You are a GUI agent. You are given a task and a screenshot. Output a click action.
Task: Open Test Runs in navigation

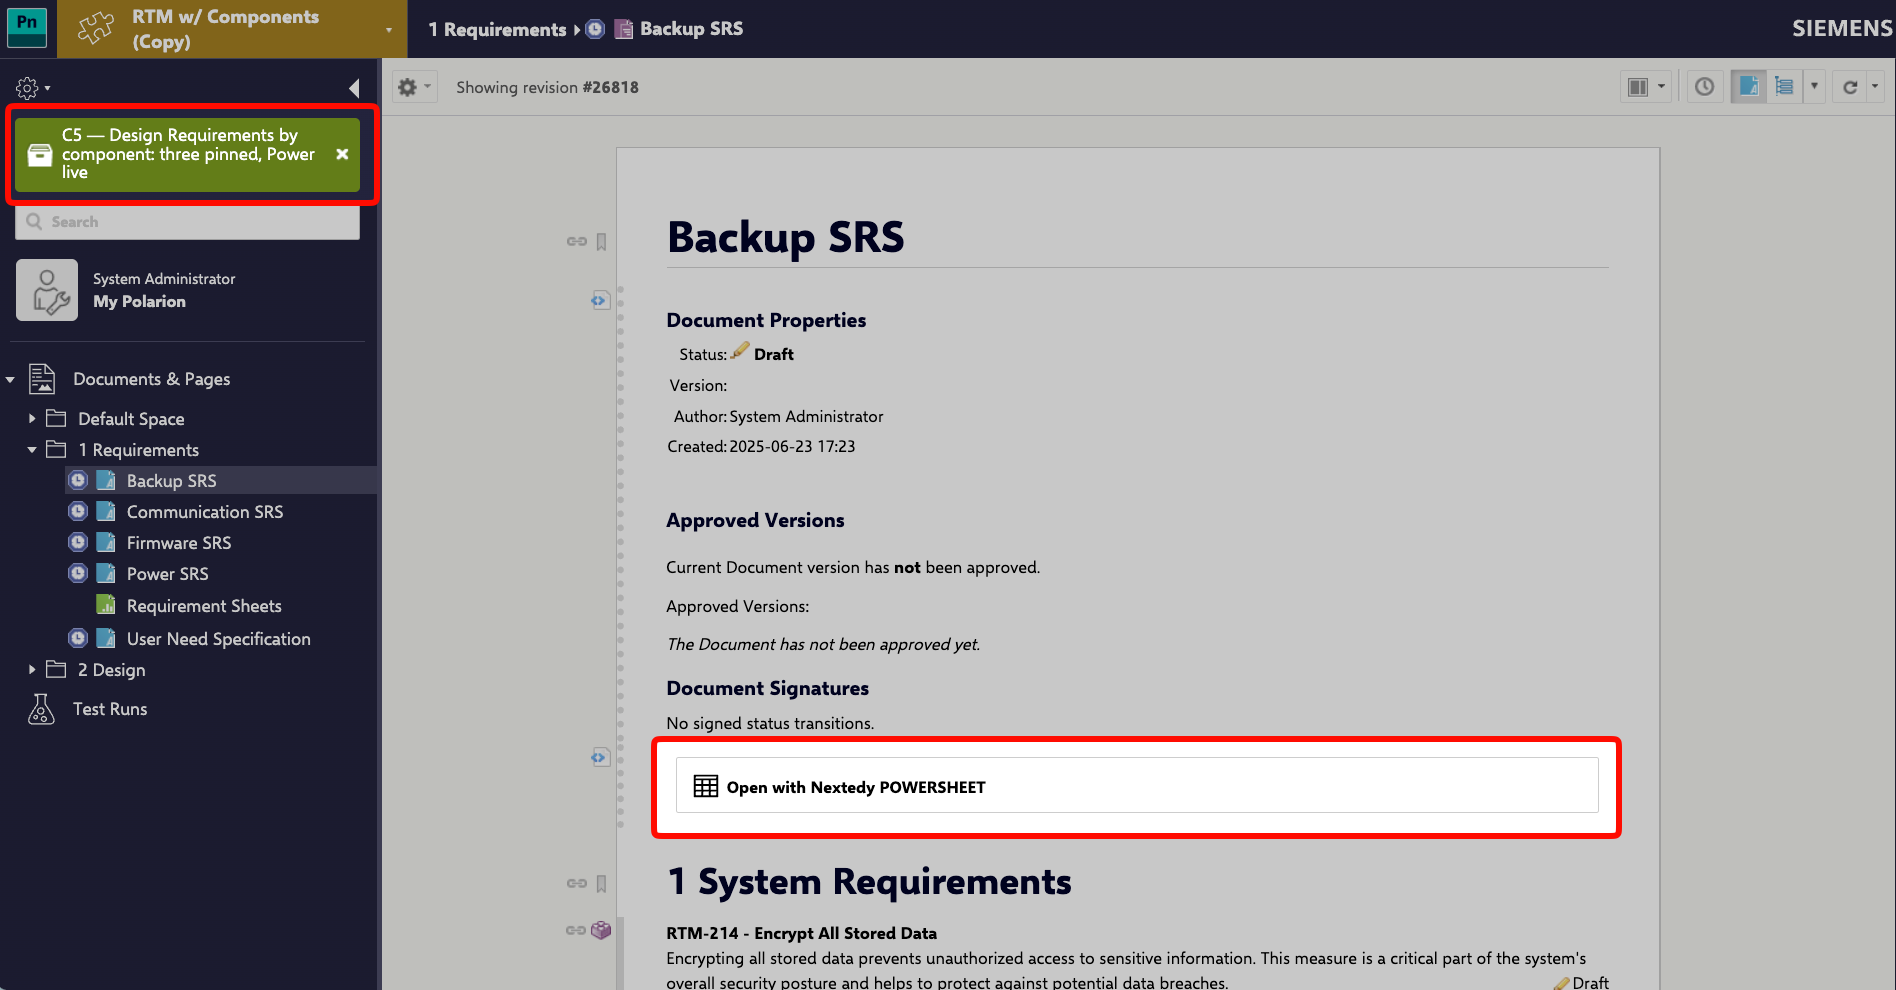tap(110, 709)
